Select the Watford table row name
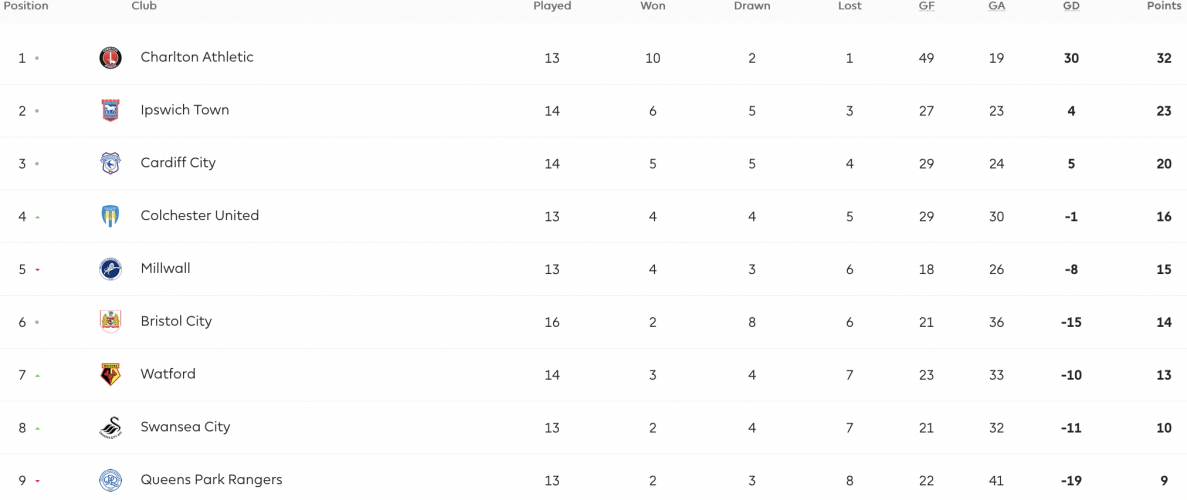The width and height of the screenshot is (1187, 500). coord(168,373)
